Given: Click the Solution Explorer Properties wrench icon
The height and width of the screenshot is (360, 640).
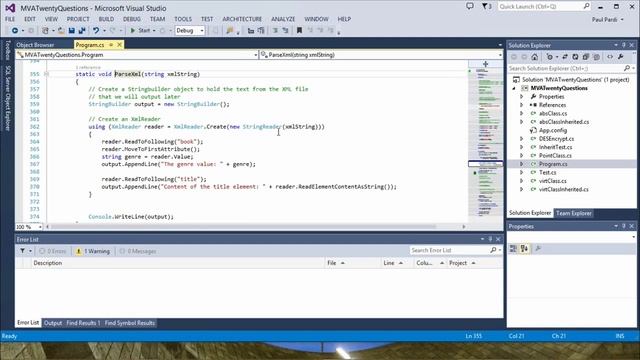Looking at the screenshot, I should pos(620,57).
